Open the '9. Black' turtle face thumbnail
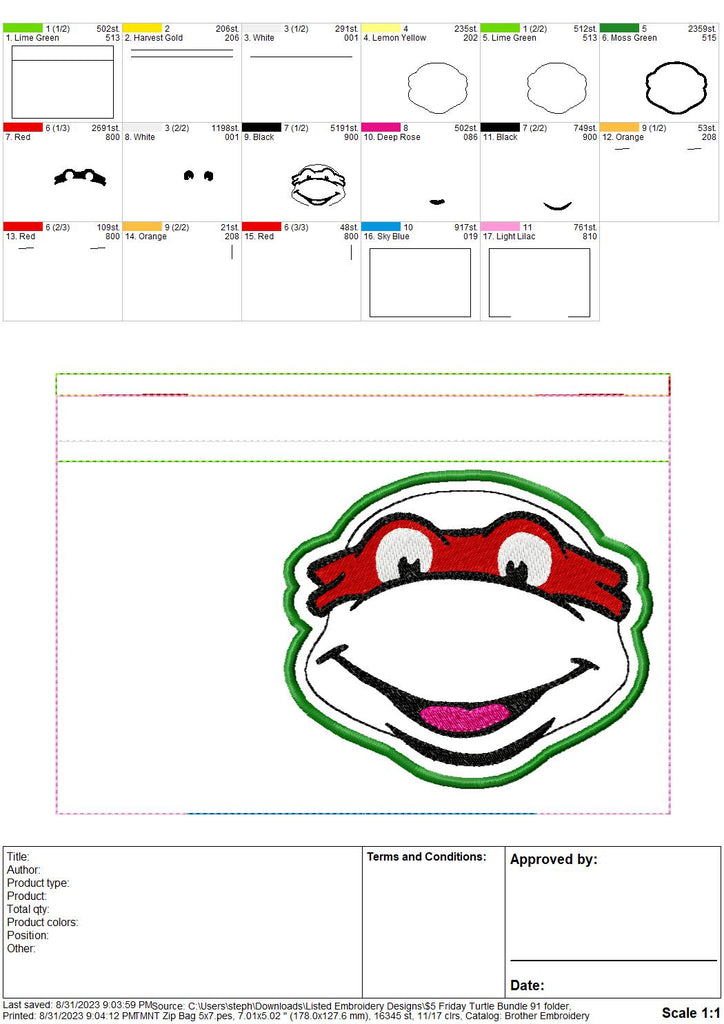 (318, 185)
